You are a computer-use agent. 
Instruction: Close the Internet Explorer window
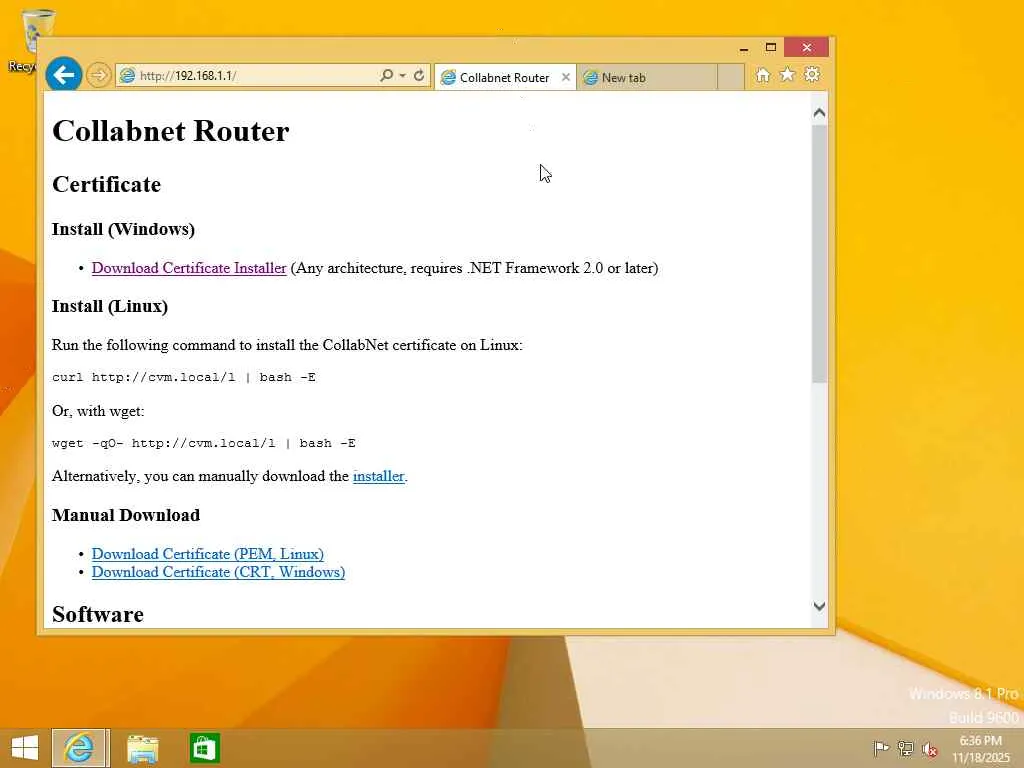pyautogui.click(x=807, y=48)
